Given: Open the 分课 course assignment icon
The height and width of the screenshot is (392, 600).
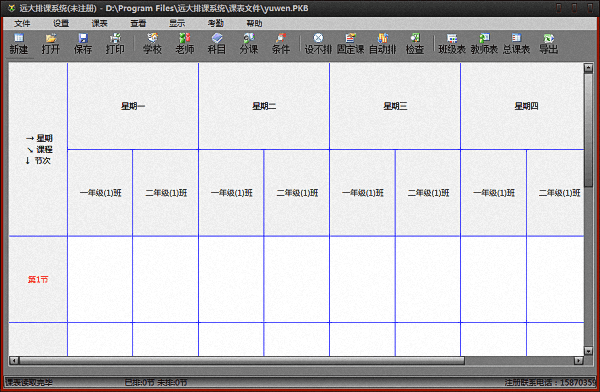Looking at the screenshot, I should coord(249,44).
